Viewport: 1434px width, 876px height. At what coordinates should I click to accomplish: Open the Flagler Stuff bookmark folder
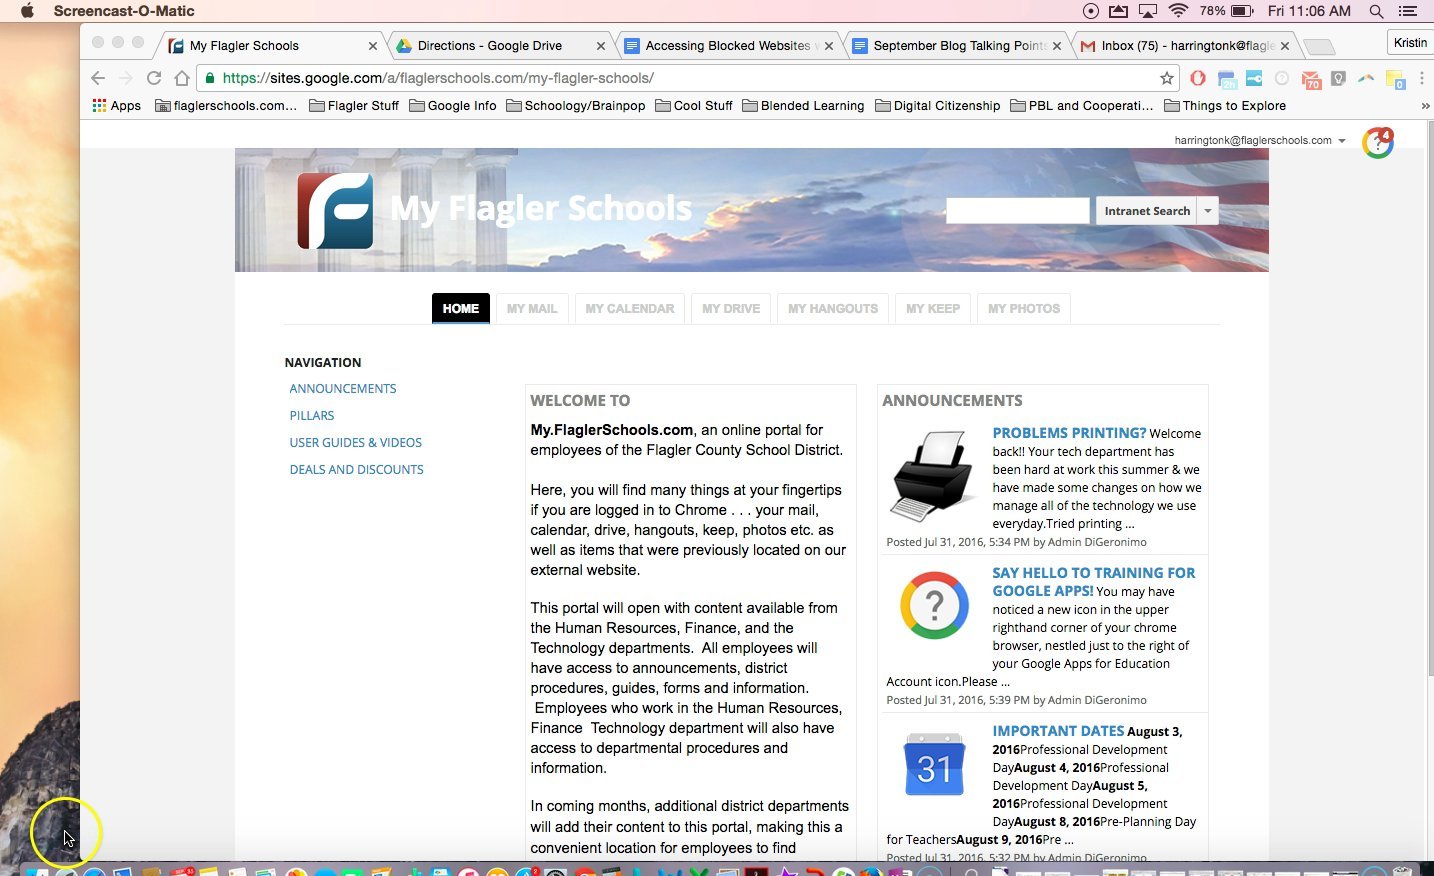(x=354, y=105)
